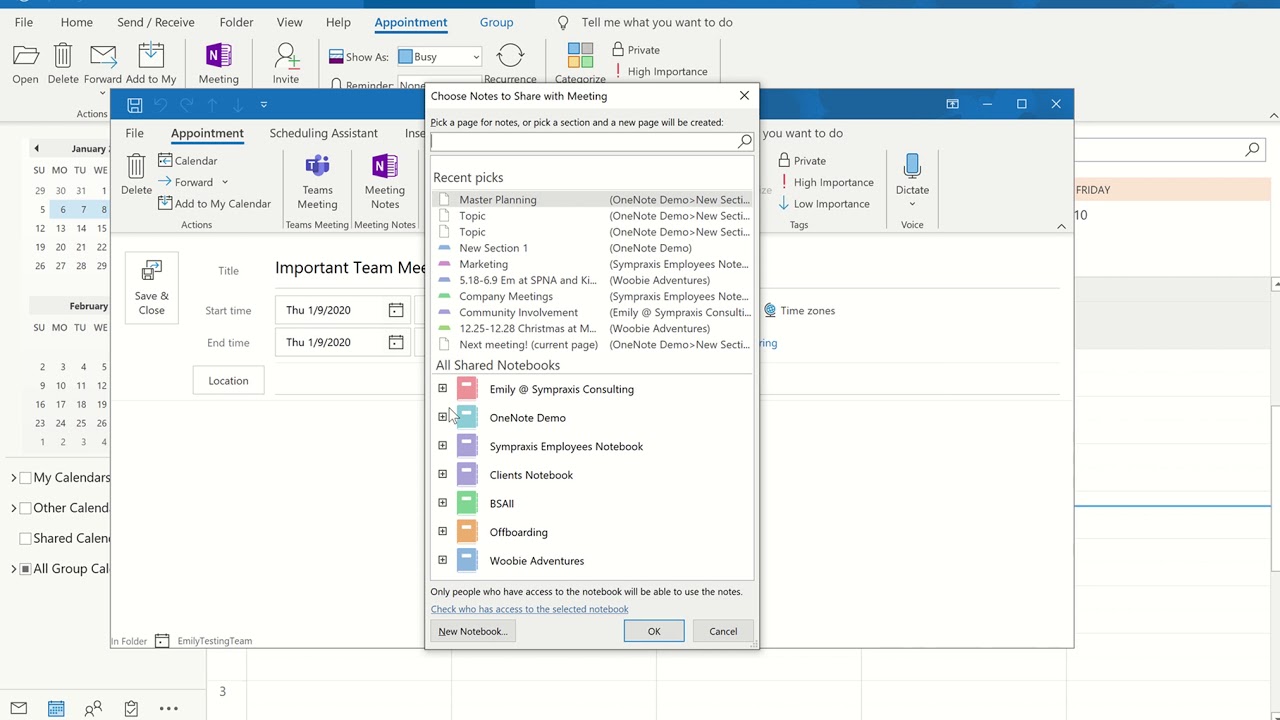Image resolution: width=1280 pixels, height=720 pixels.
Task: Open 'Check who has access' link
Action: coord(530,609)
